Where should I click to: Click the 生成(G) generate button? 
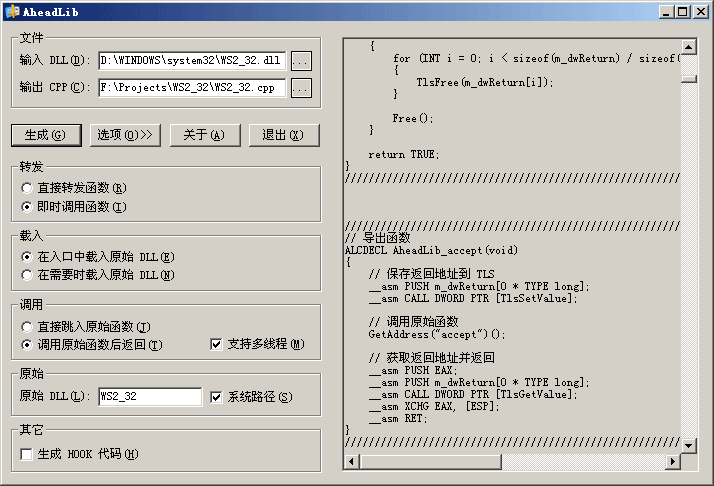pyautogui.click(x=46, y=135)
